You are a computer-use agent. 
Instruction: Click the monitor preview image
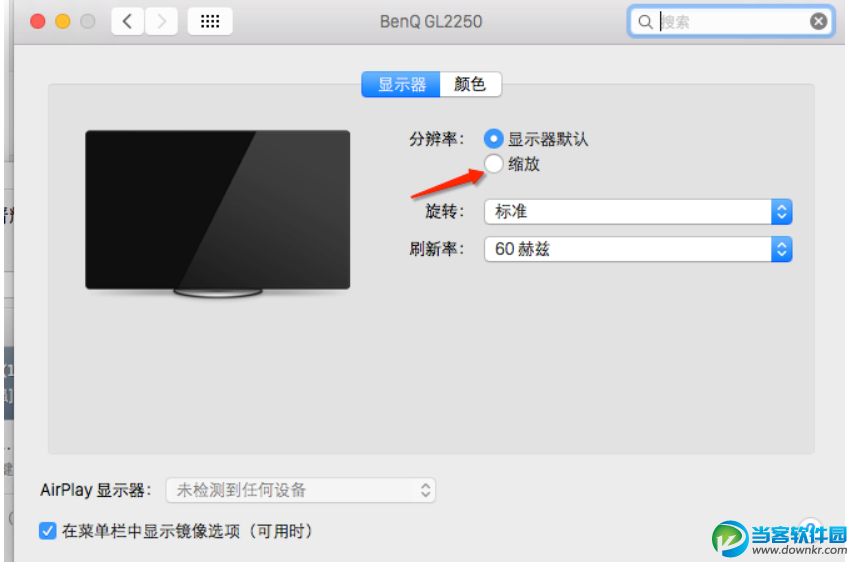coord(217,214)
